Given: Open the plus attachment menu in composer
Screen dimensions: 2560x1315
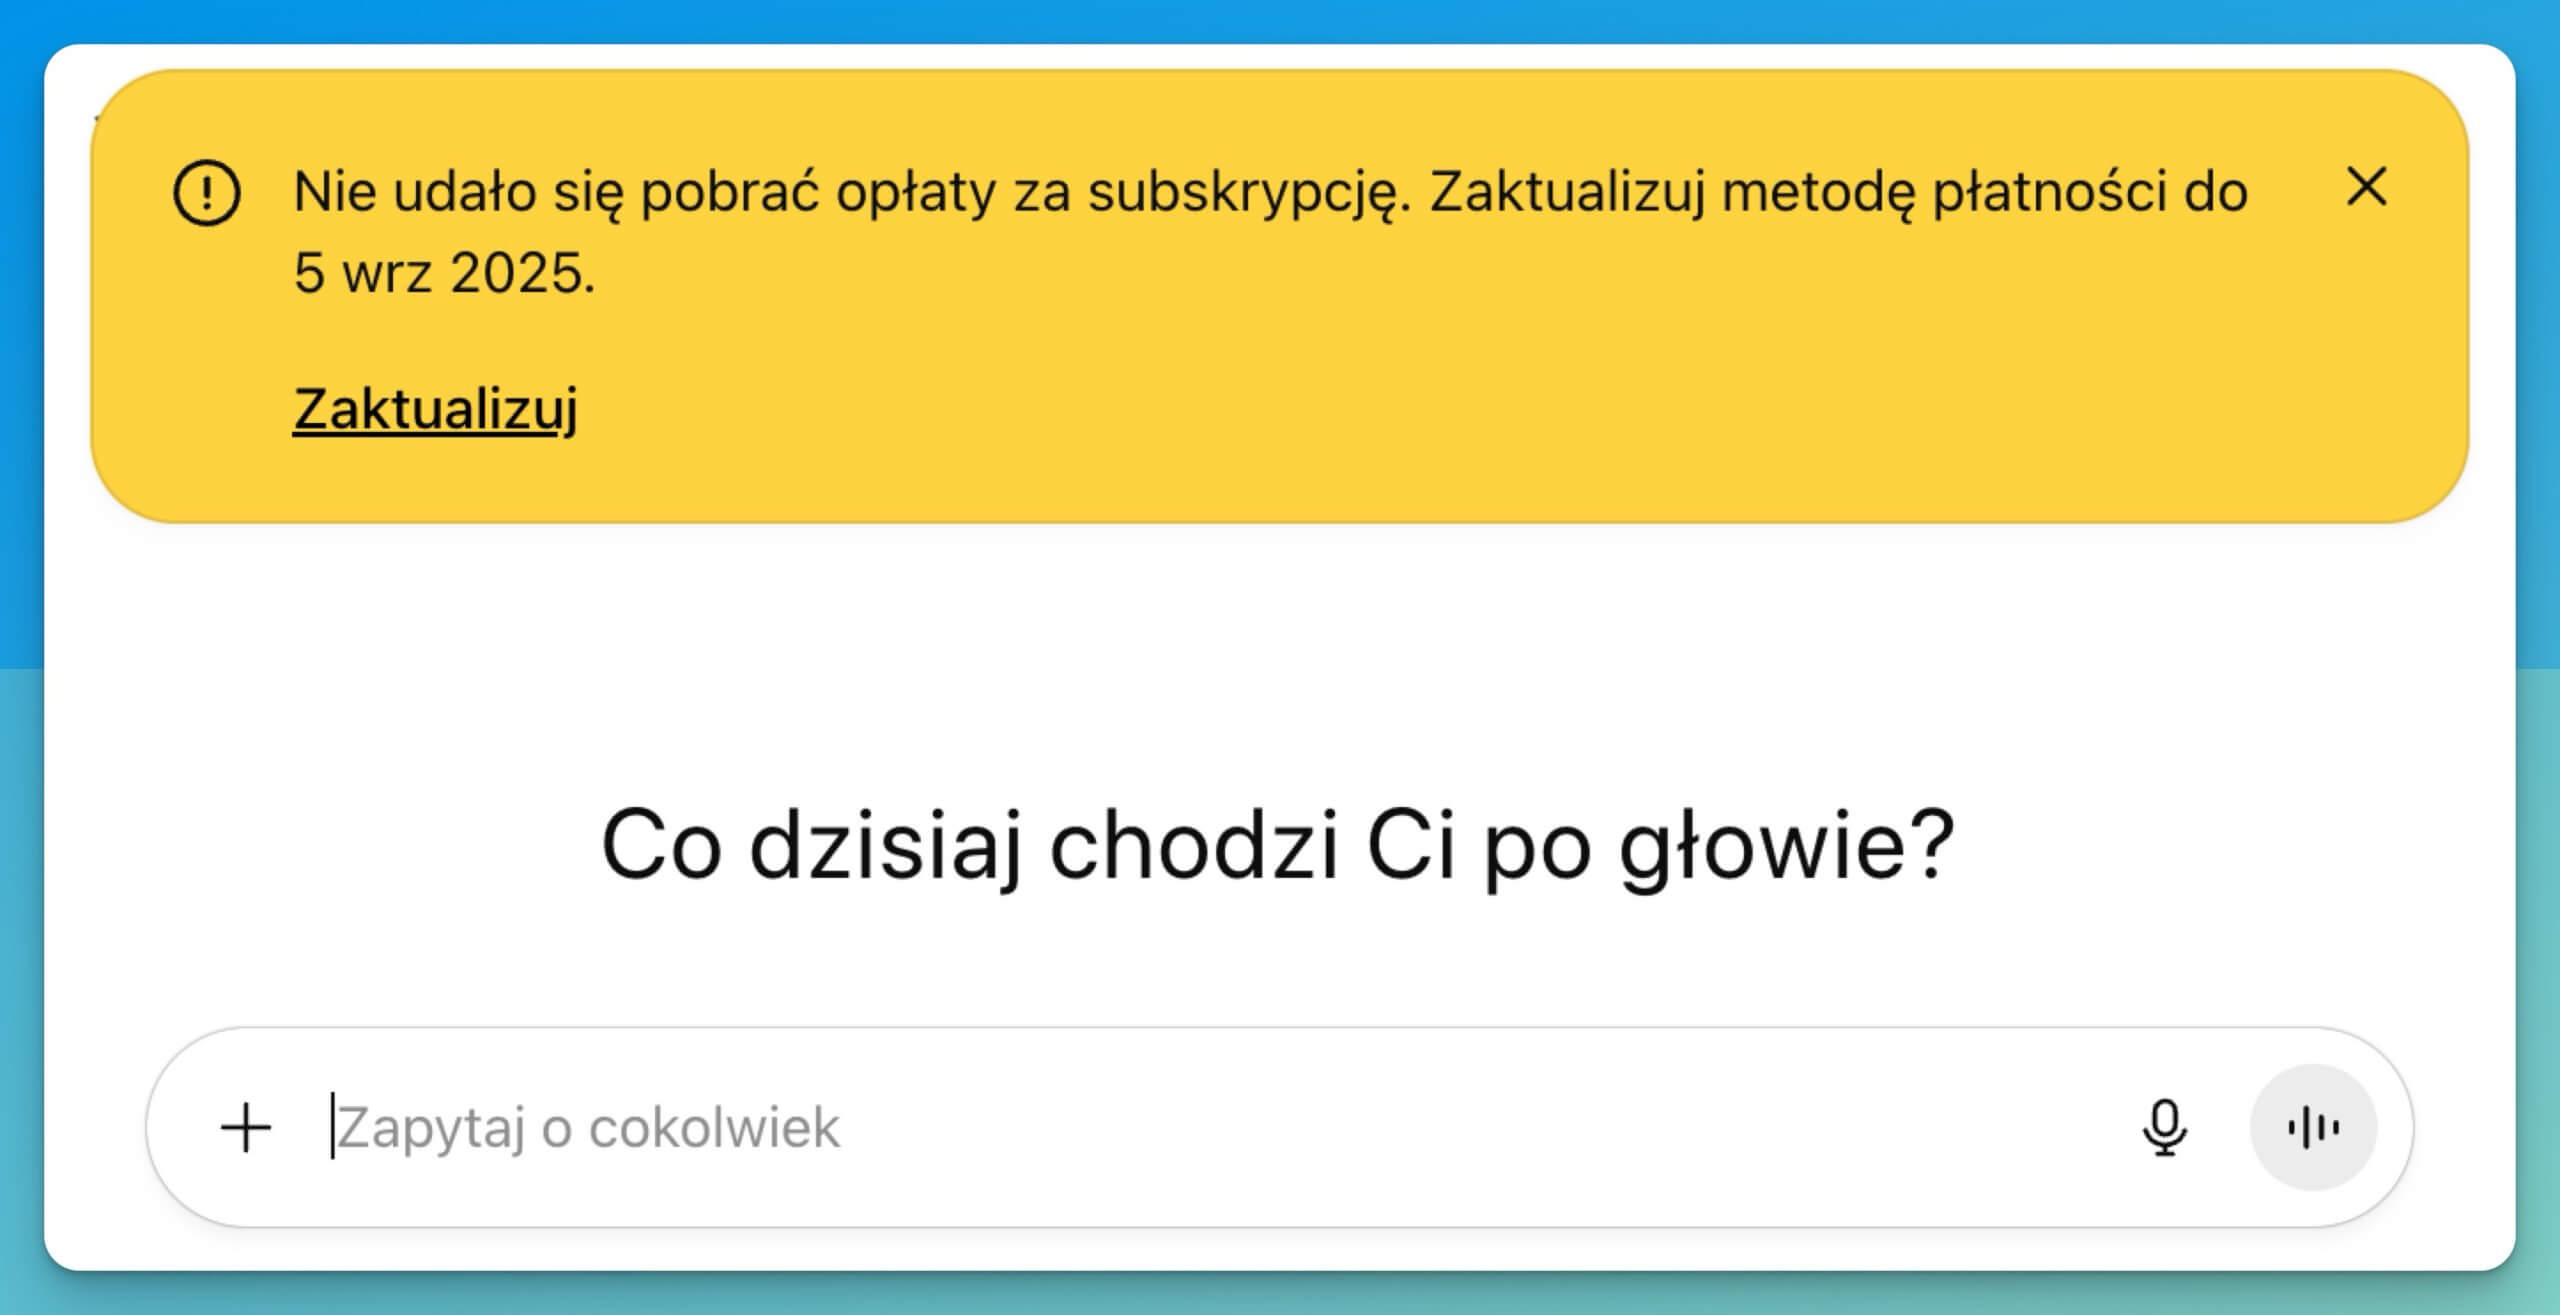Looking at the screenshot, I should 246,1128.
